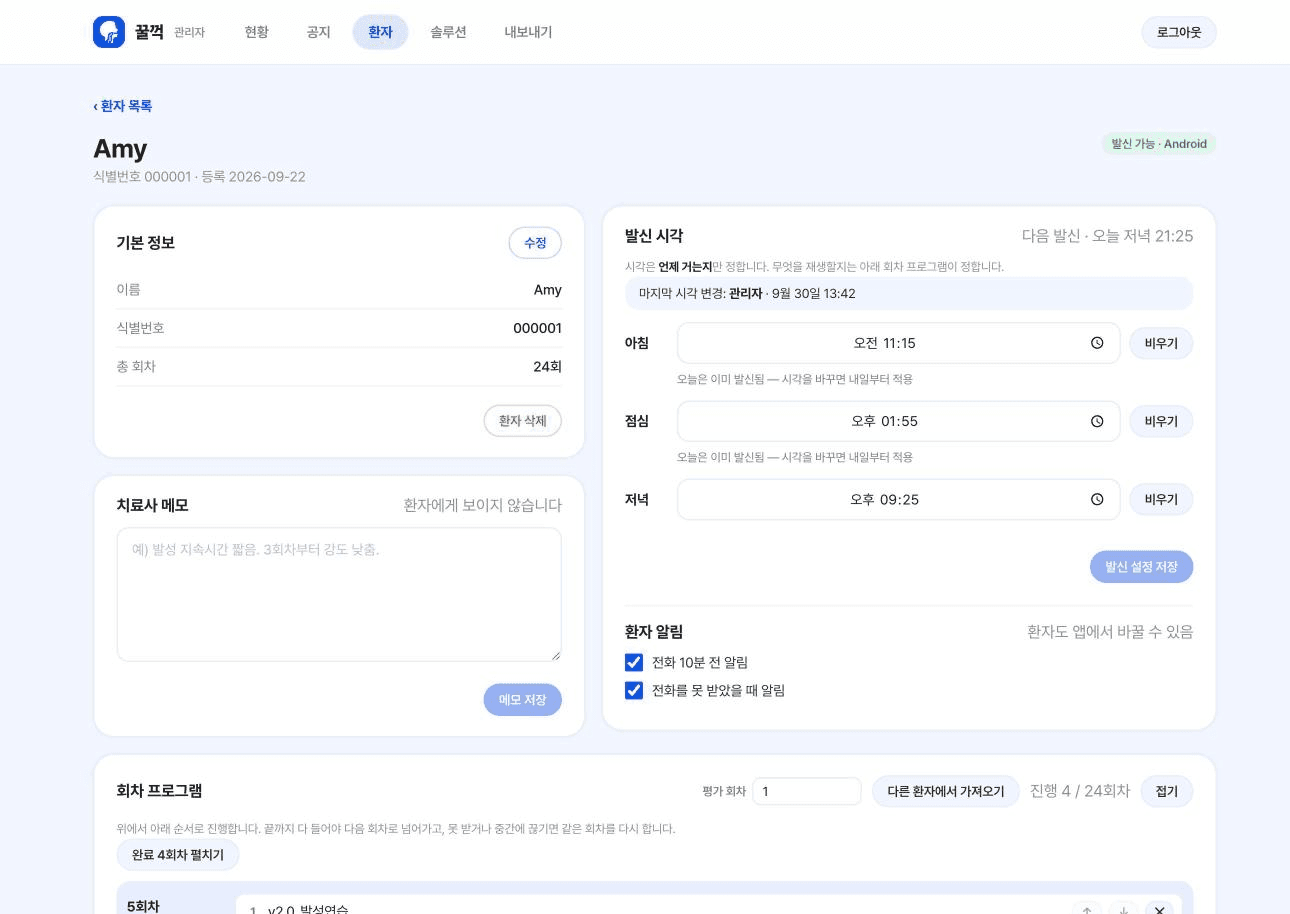Select the 환자 nav tab

coord(380,32)
